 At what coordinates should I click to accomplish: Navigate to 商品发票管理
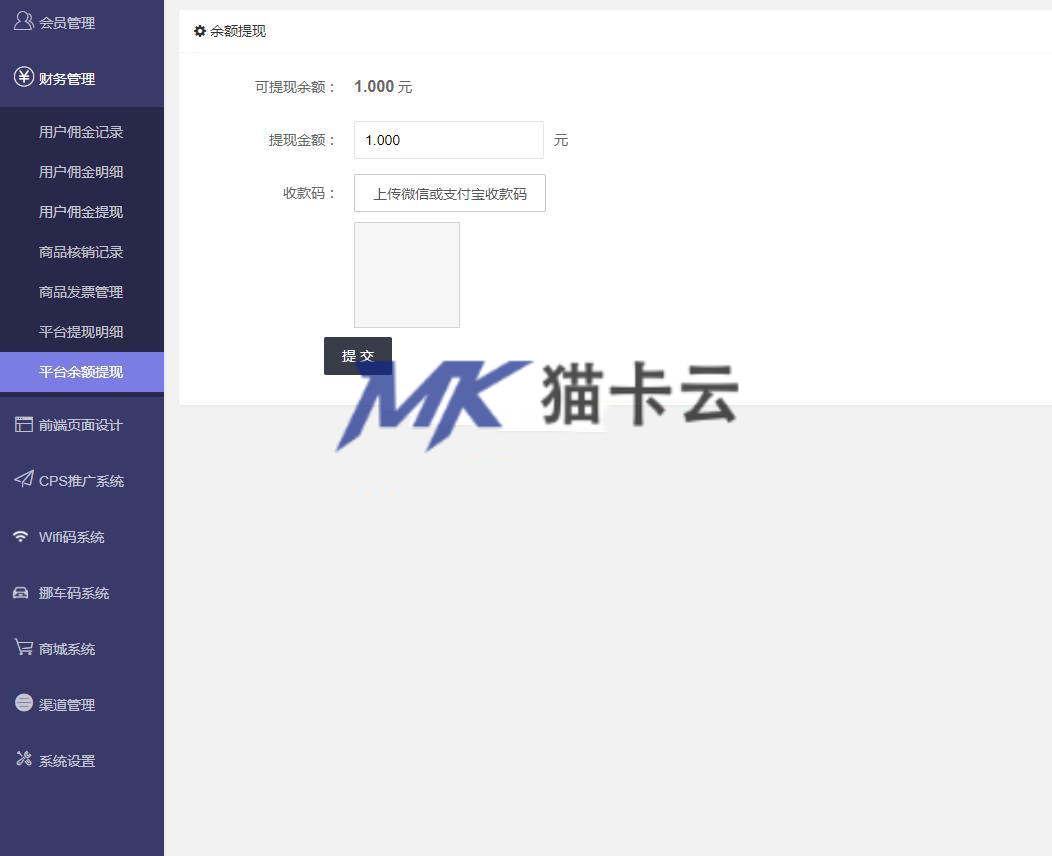(82, 292)
